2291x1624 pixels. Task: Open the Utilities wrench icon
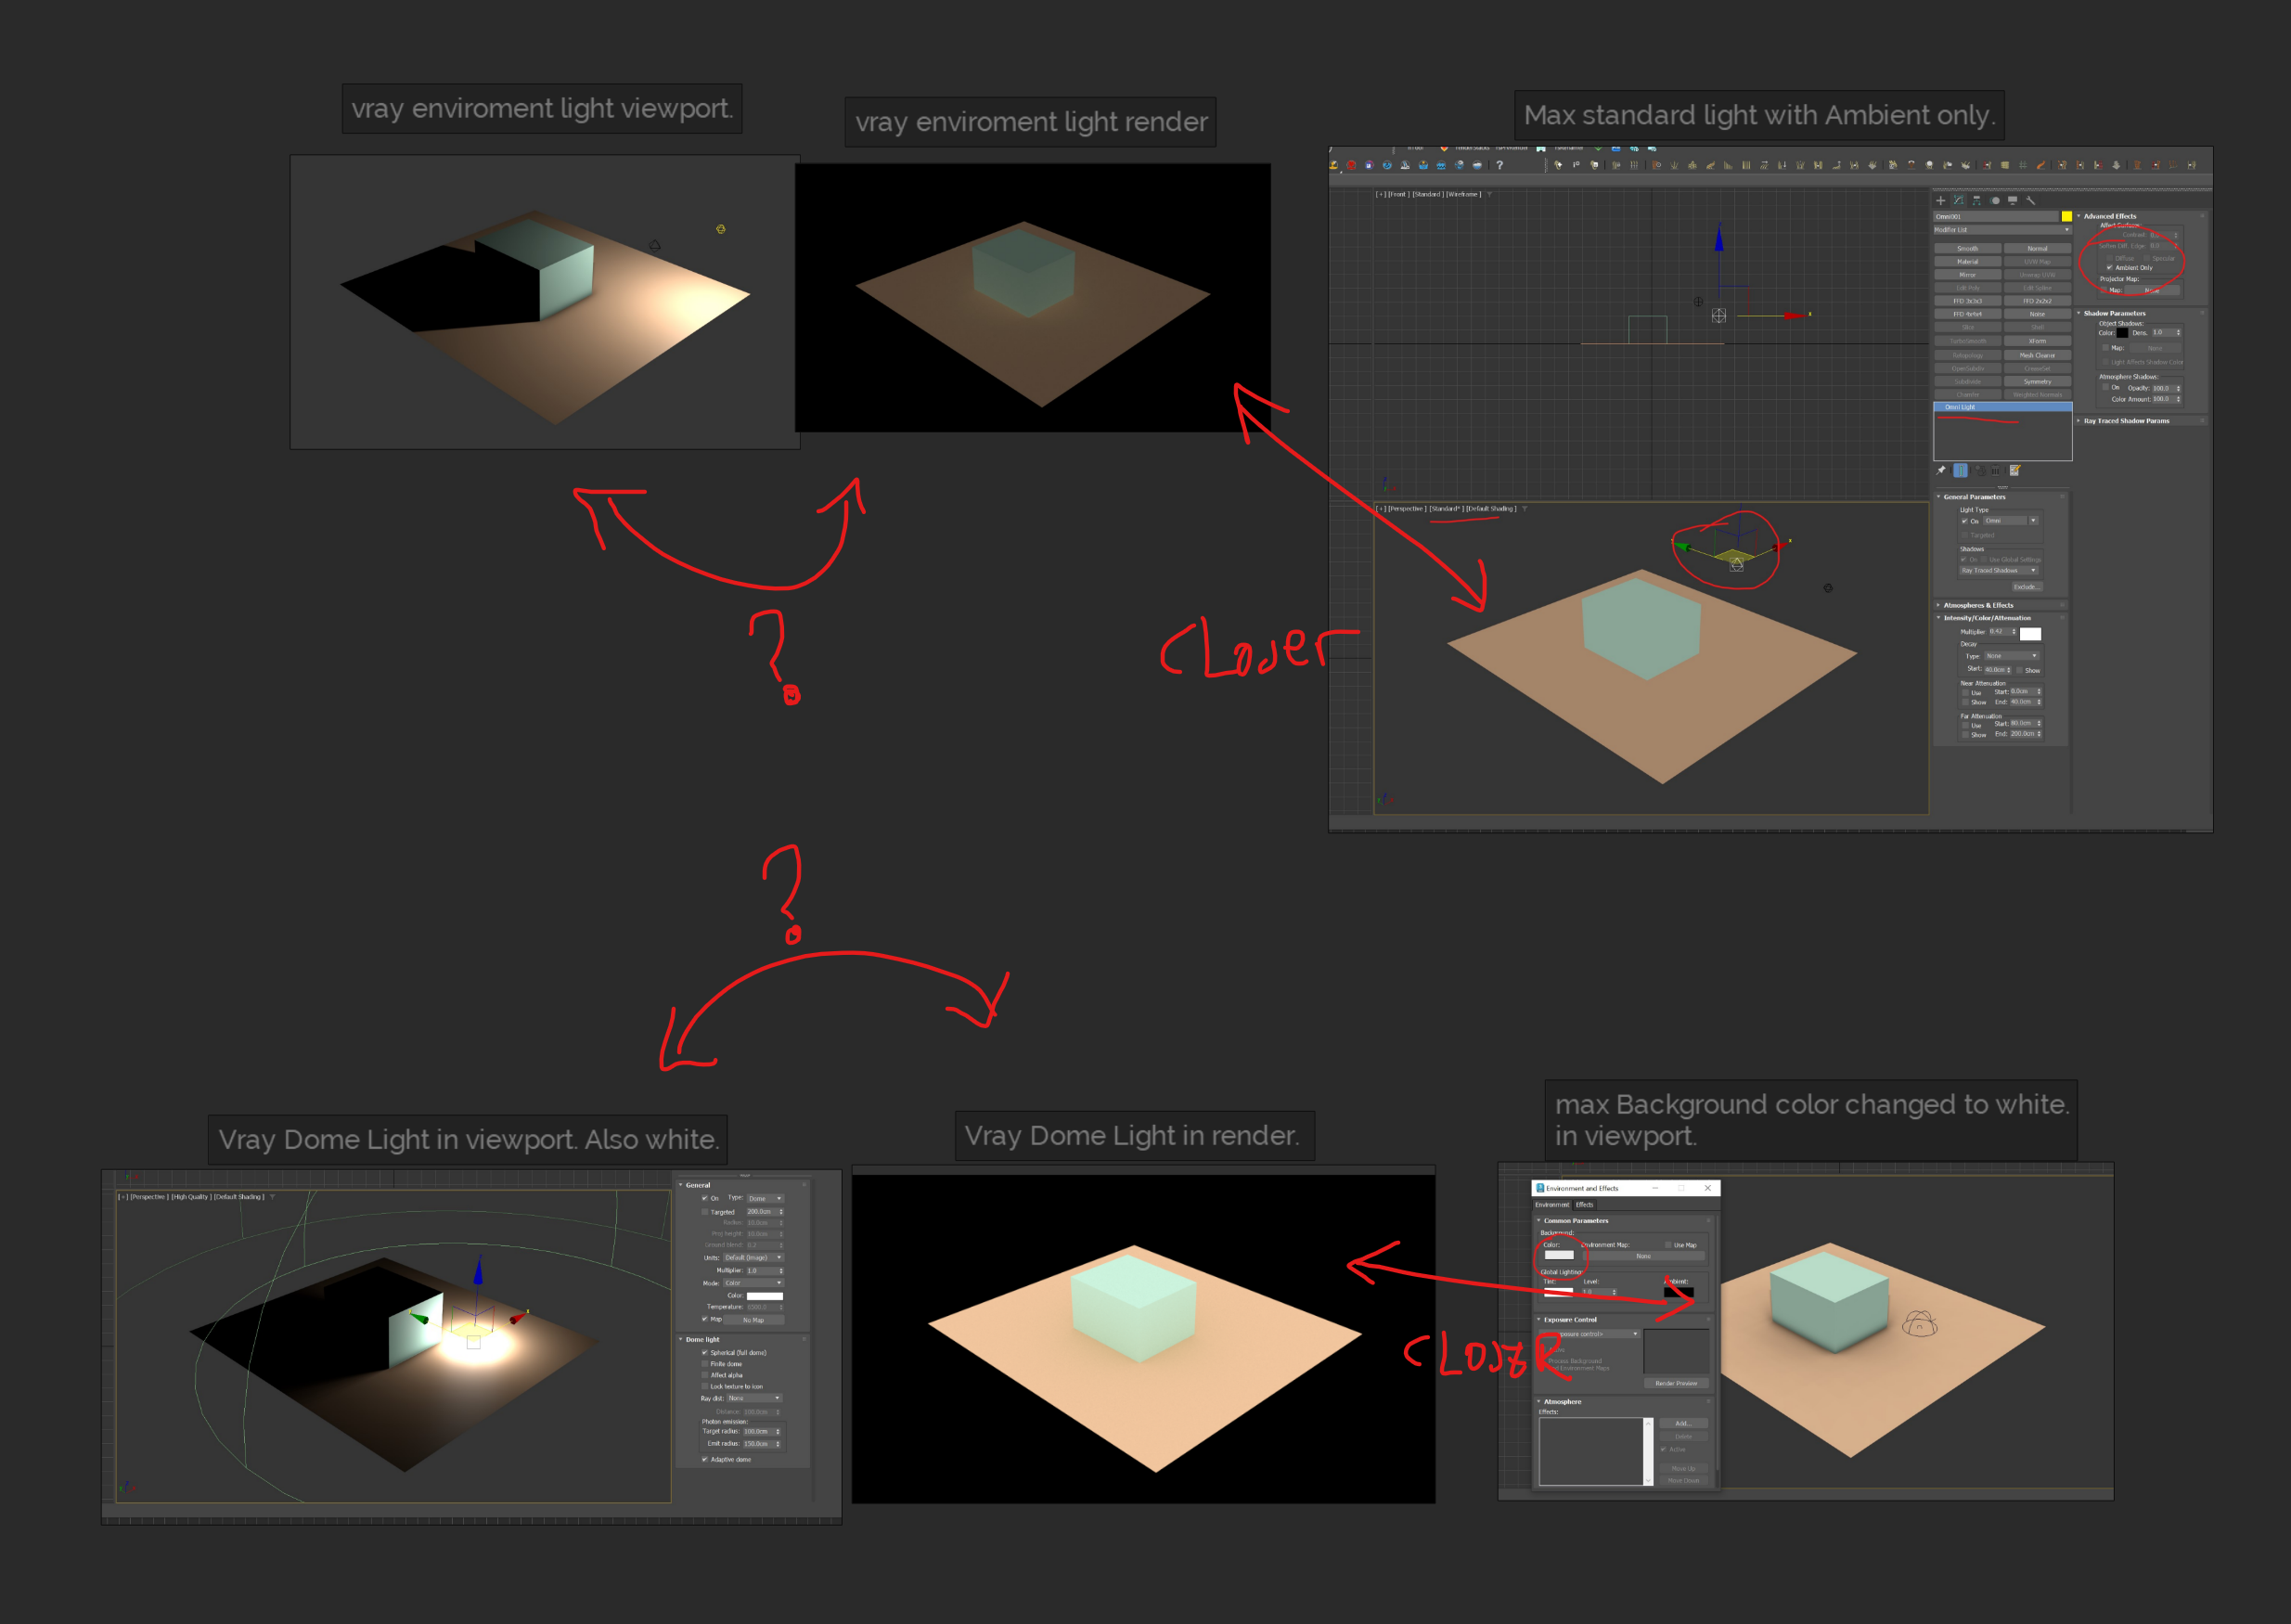(x=2031, y=200)
